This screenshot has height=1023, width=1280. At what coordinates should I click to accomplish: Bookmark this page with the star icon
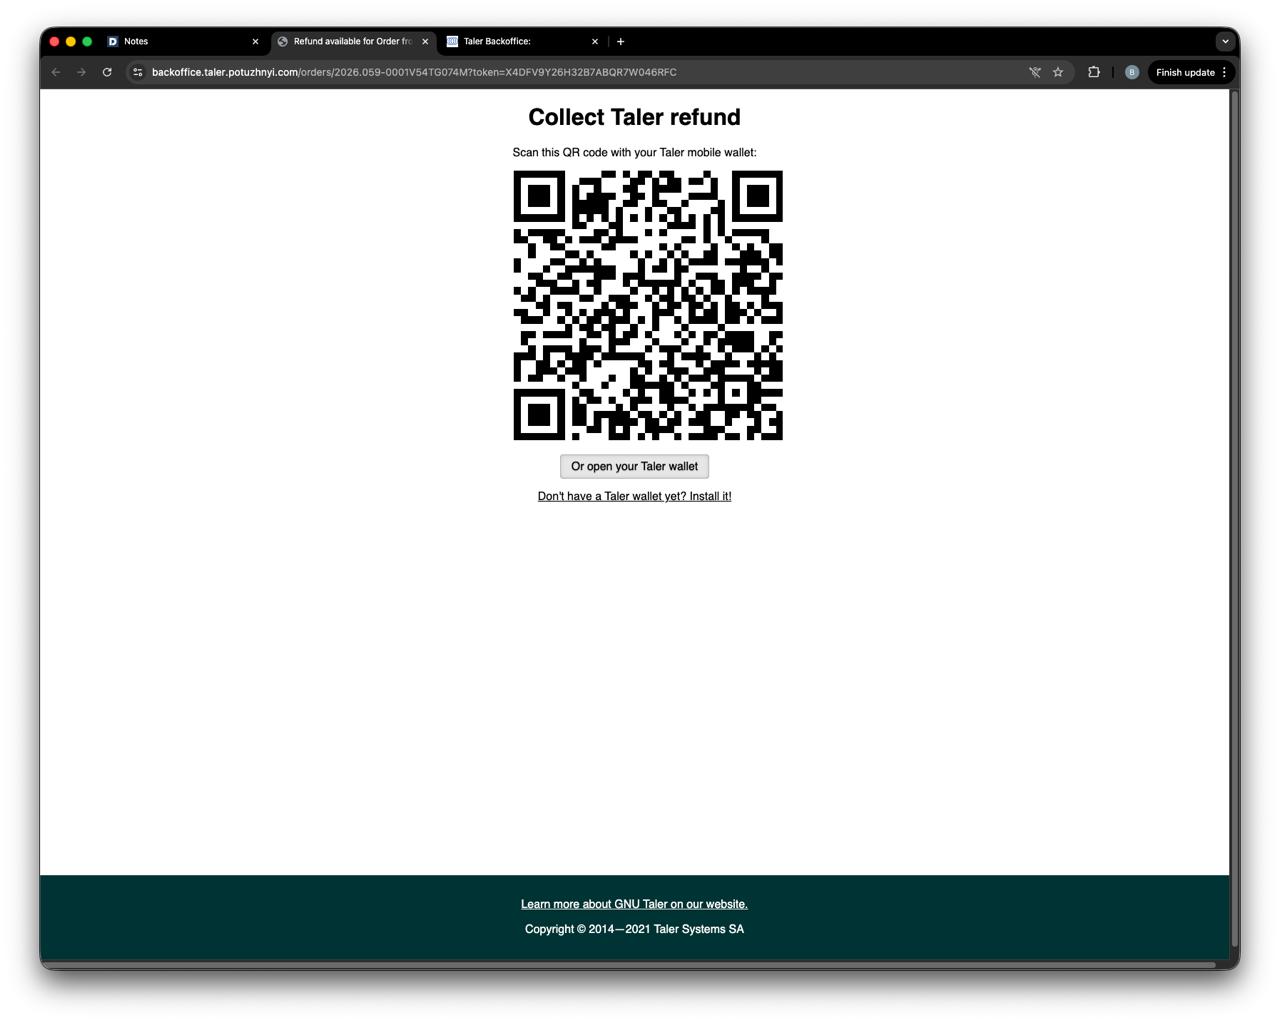[1058, 72]
